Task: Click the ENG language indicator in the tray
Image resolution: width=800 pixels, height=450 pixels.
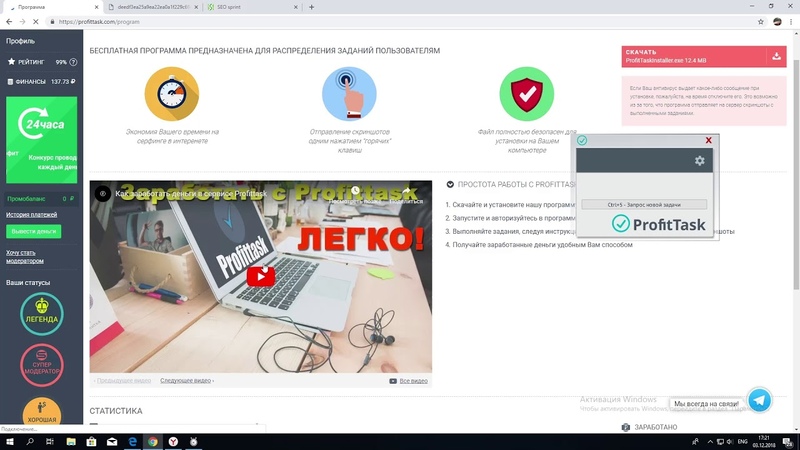Action: coord(743,442)
